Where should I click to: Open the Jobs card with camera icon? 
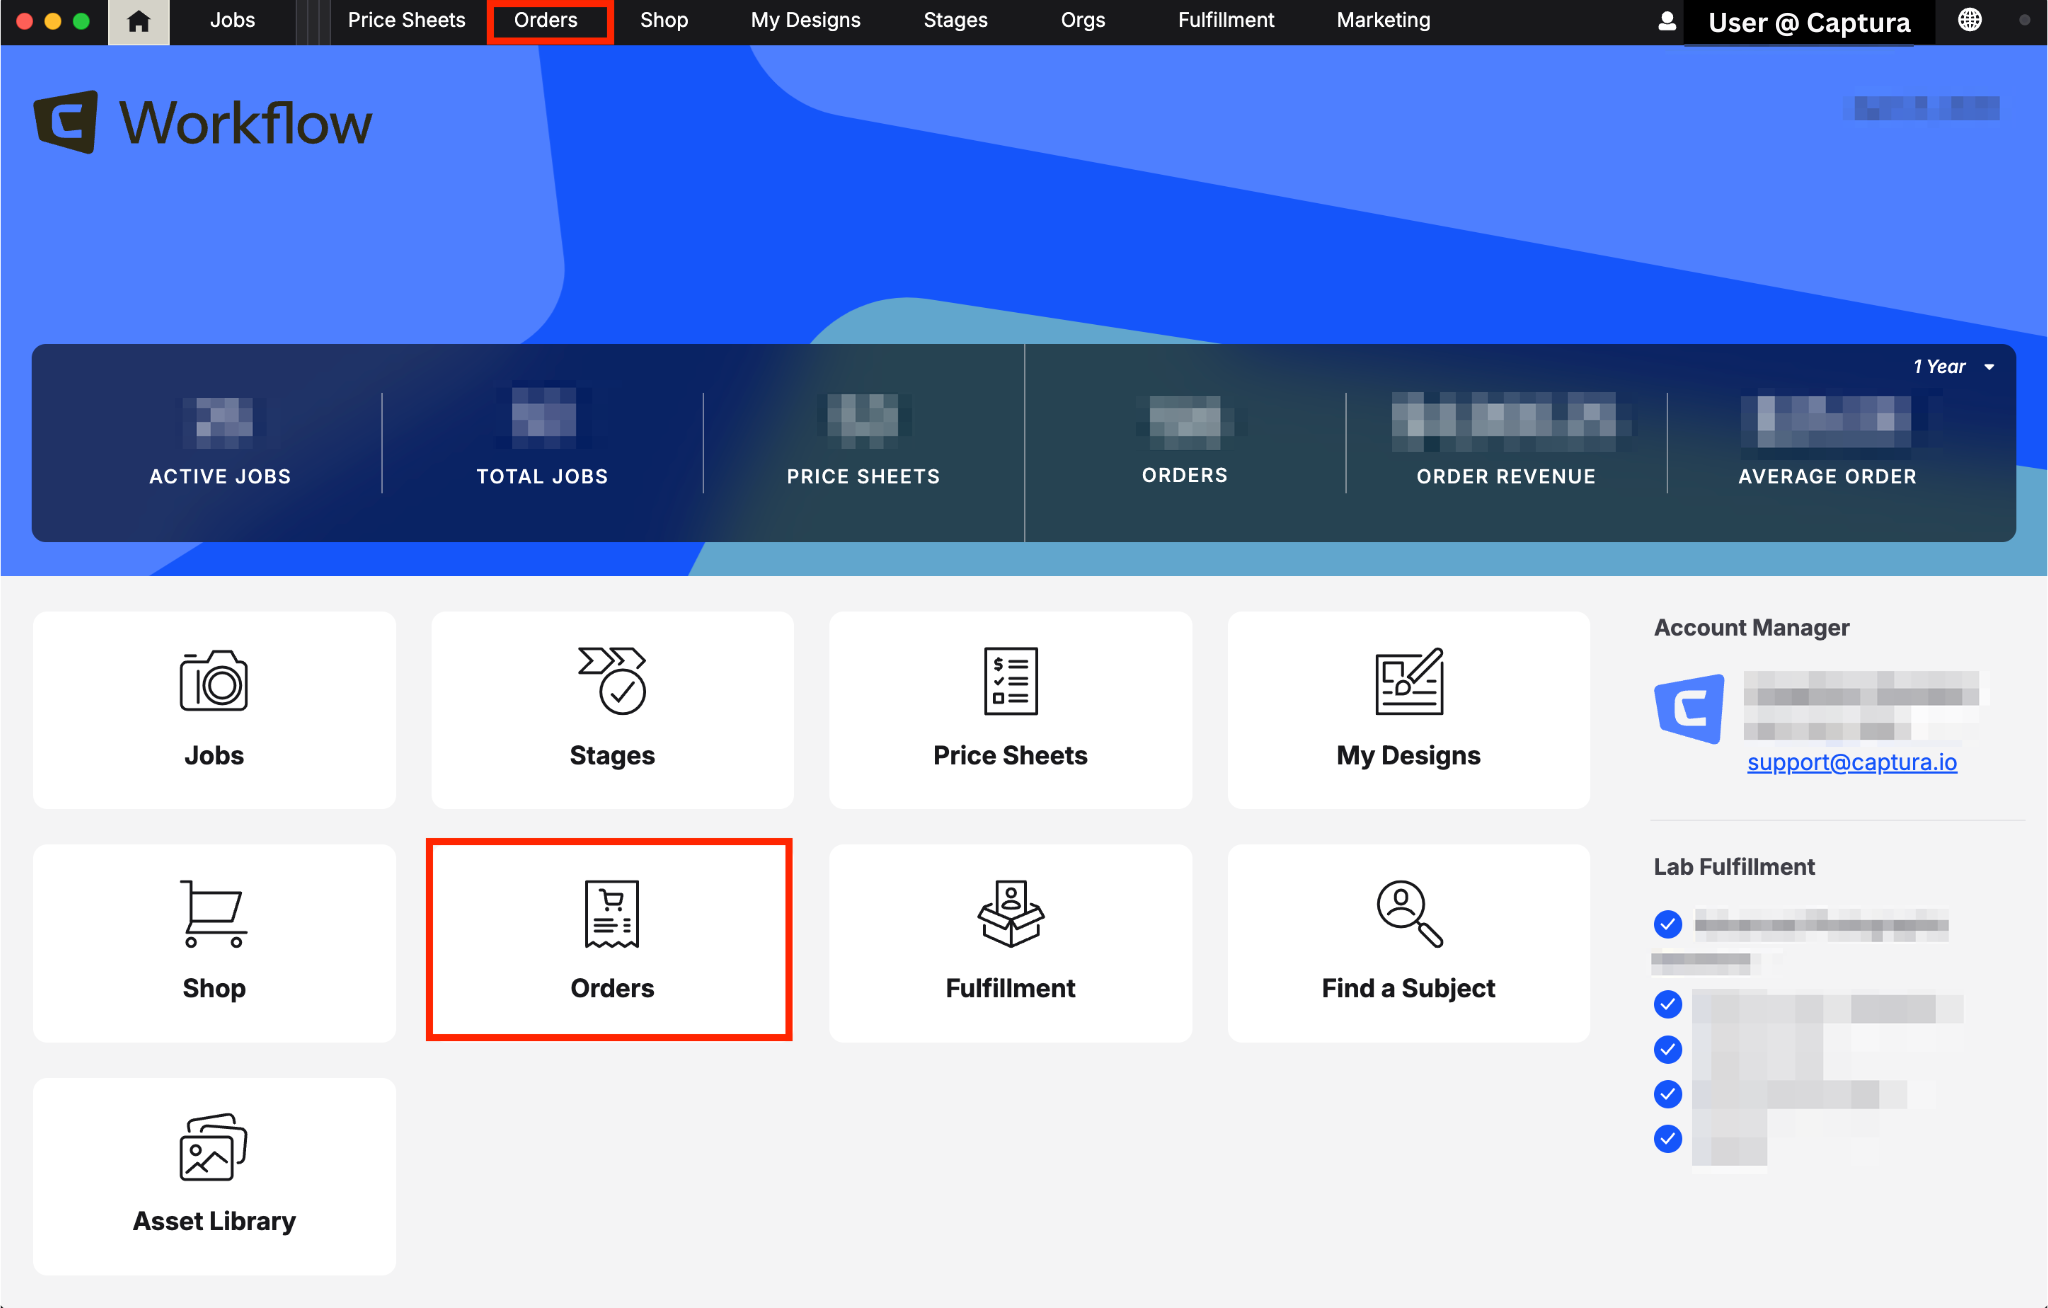[x=214, y=710]
